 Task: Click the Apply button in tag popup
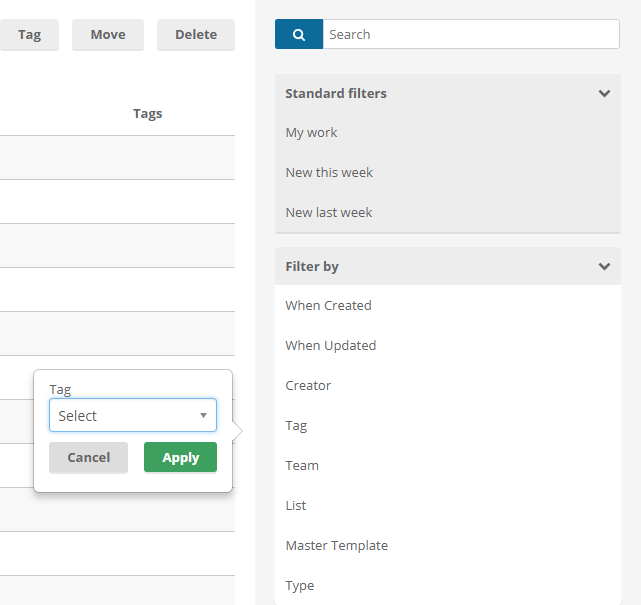180,457
